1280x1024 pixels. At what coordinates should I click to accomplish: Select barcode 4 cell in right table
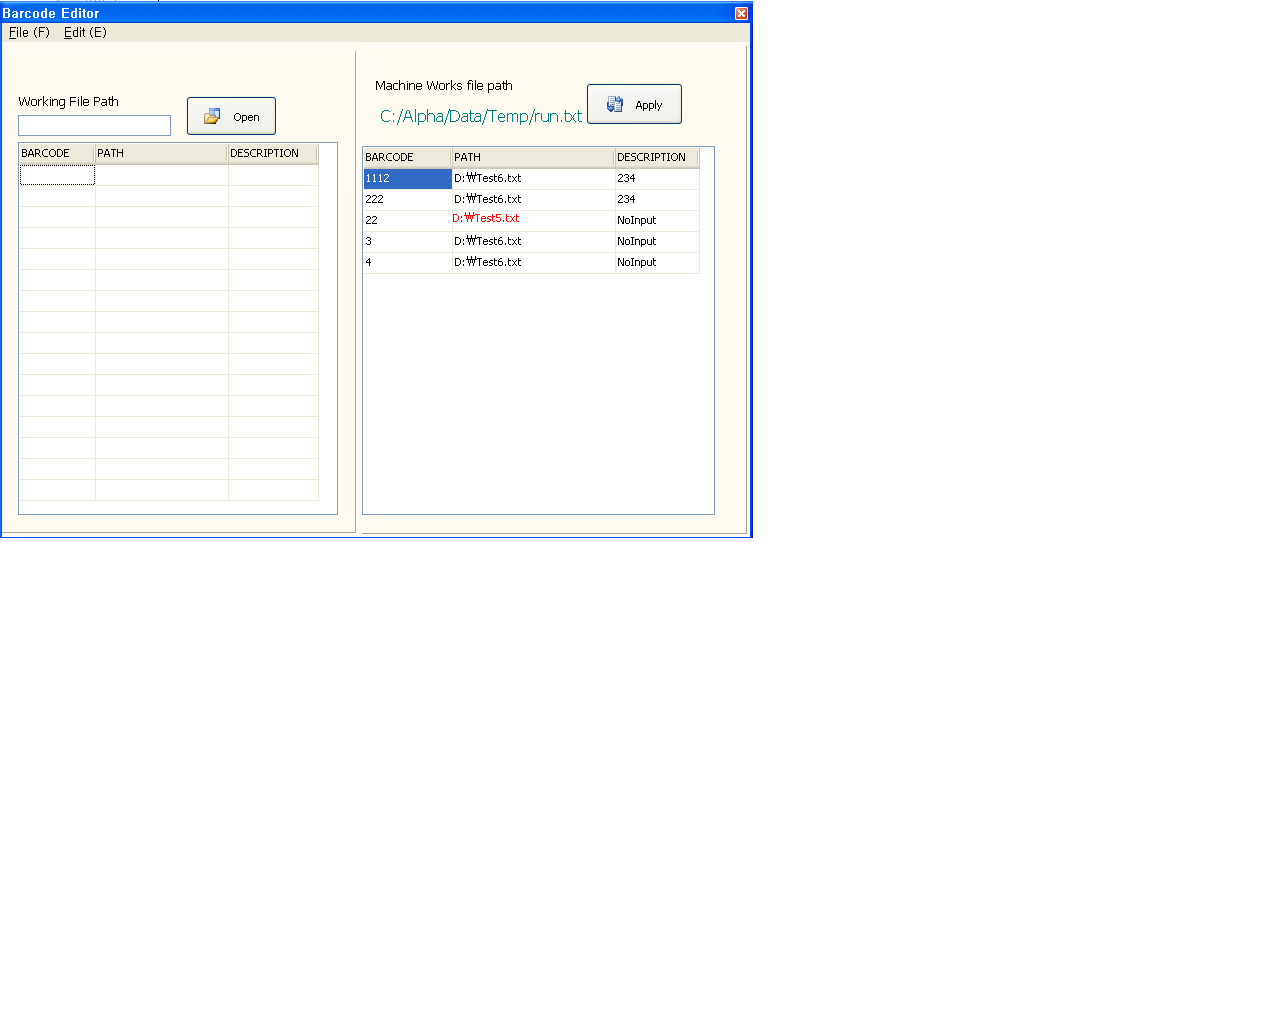pos(407,262)
